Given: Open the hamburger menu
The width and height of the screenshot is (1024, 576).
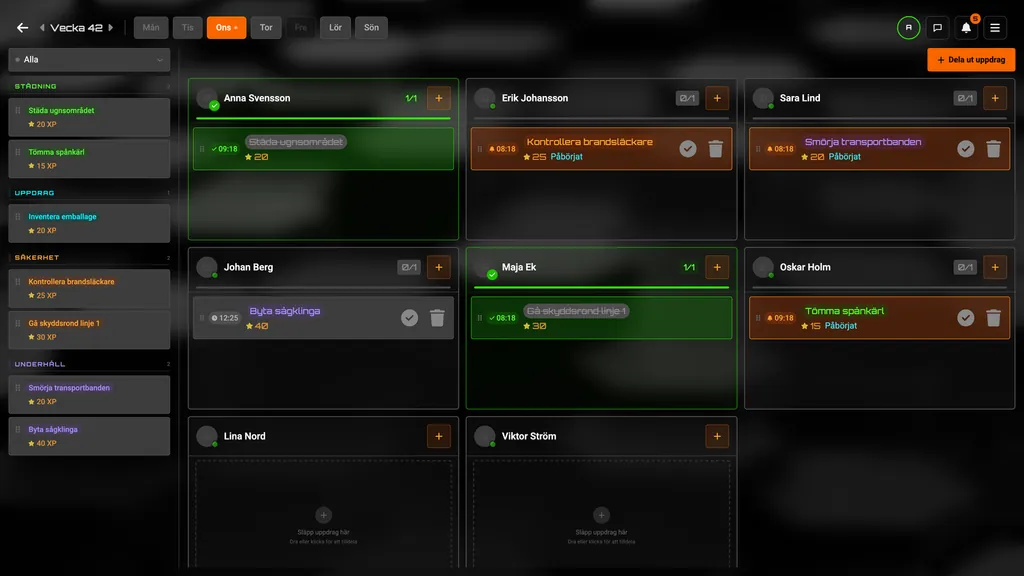Looking at the screenshot, I should (995, 27).
